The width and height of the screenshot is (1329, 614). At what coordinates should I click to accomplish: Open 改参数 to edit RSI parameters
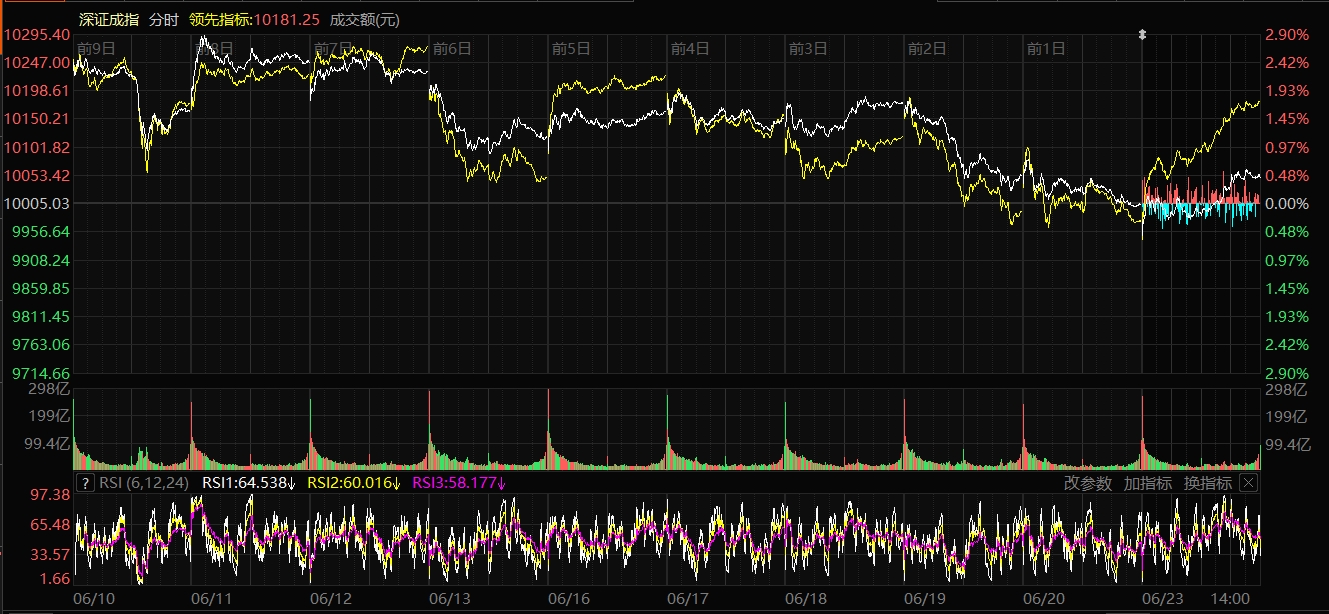[x=1087, y=483]
